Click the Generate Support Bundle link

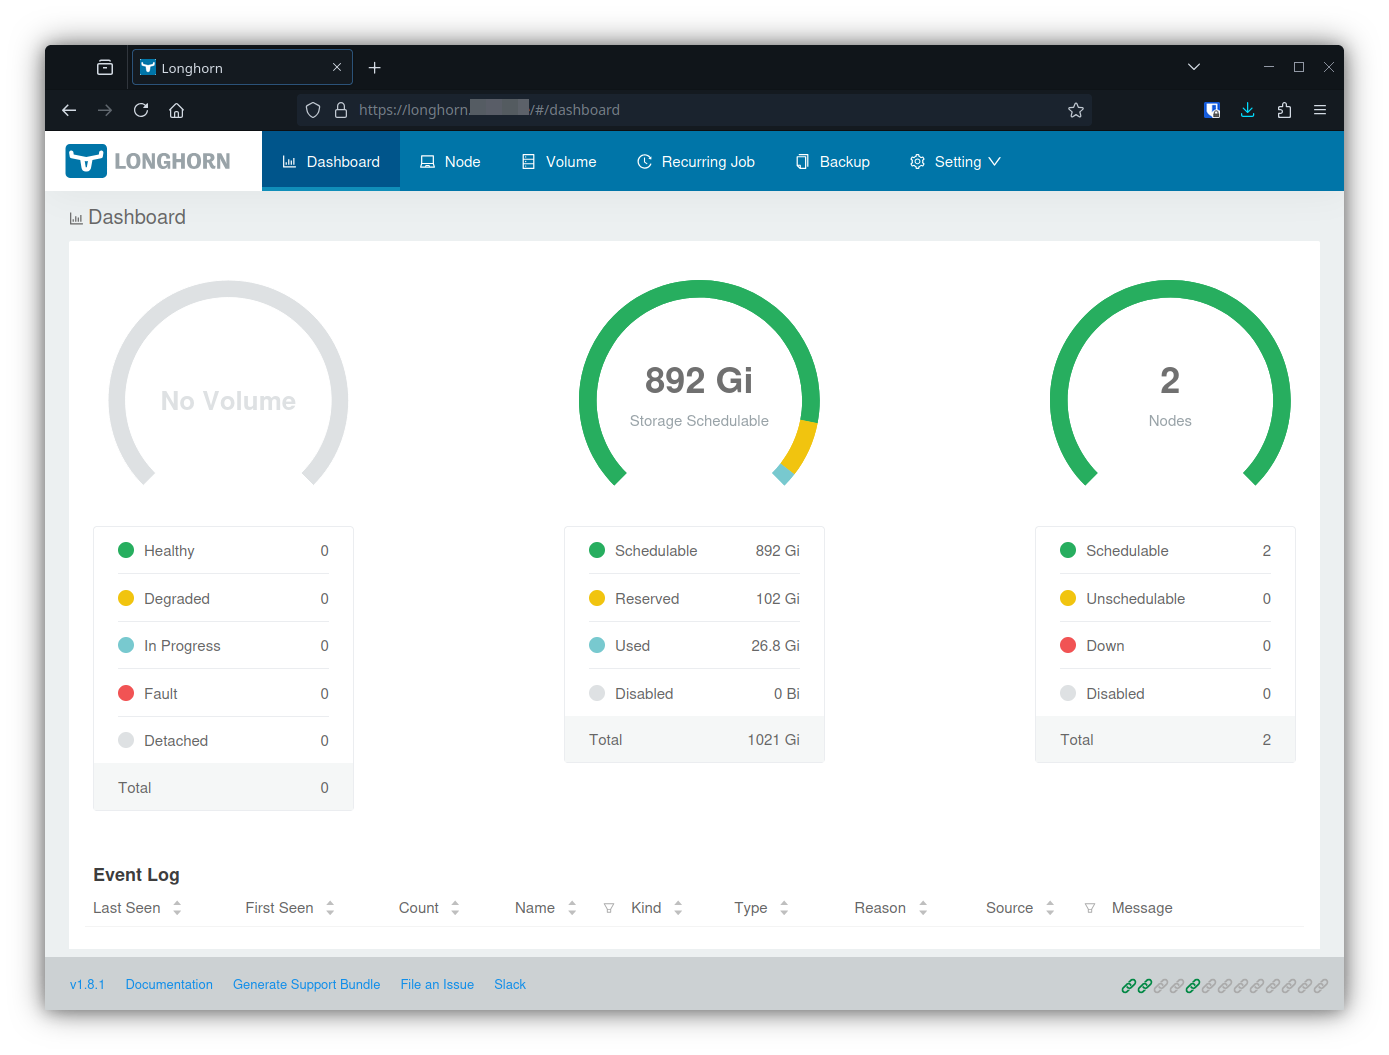306,985
